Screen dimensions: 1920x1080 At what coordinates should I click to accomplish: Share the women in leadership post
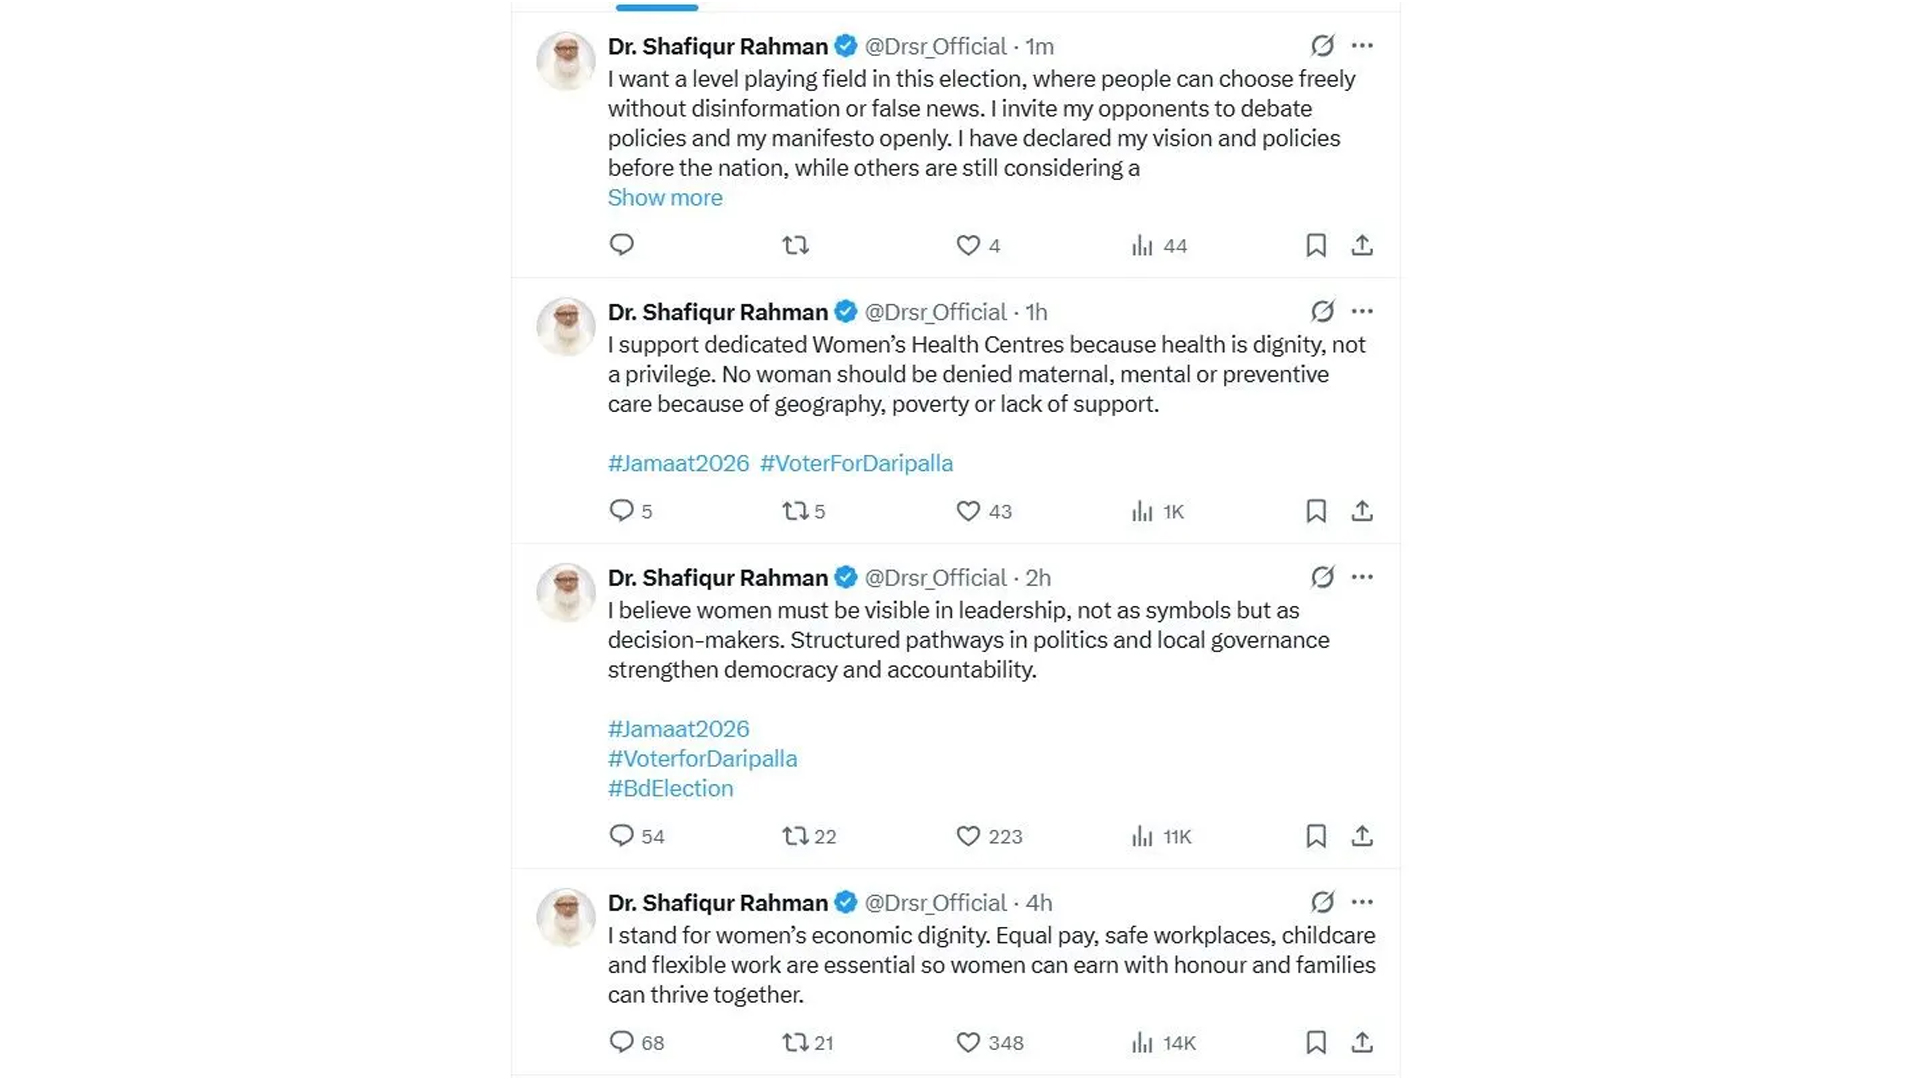[1361, 836]
